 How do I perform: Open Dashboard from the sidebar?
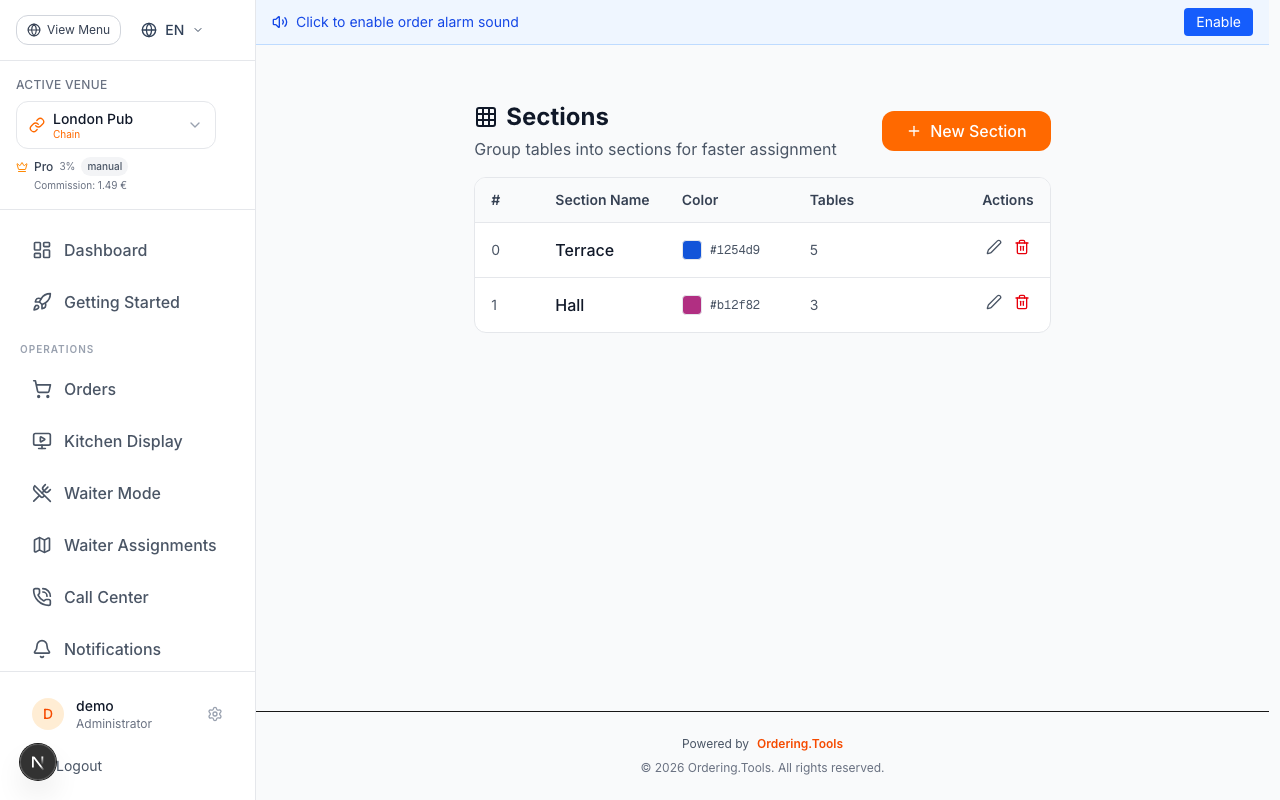105,250
